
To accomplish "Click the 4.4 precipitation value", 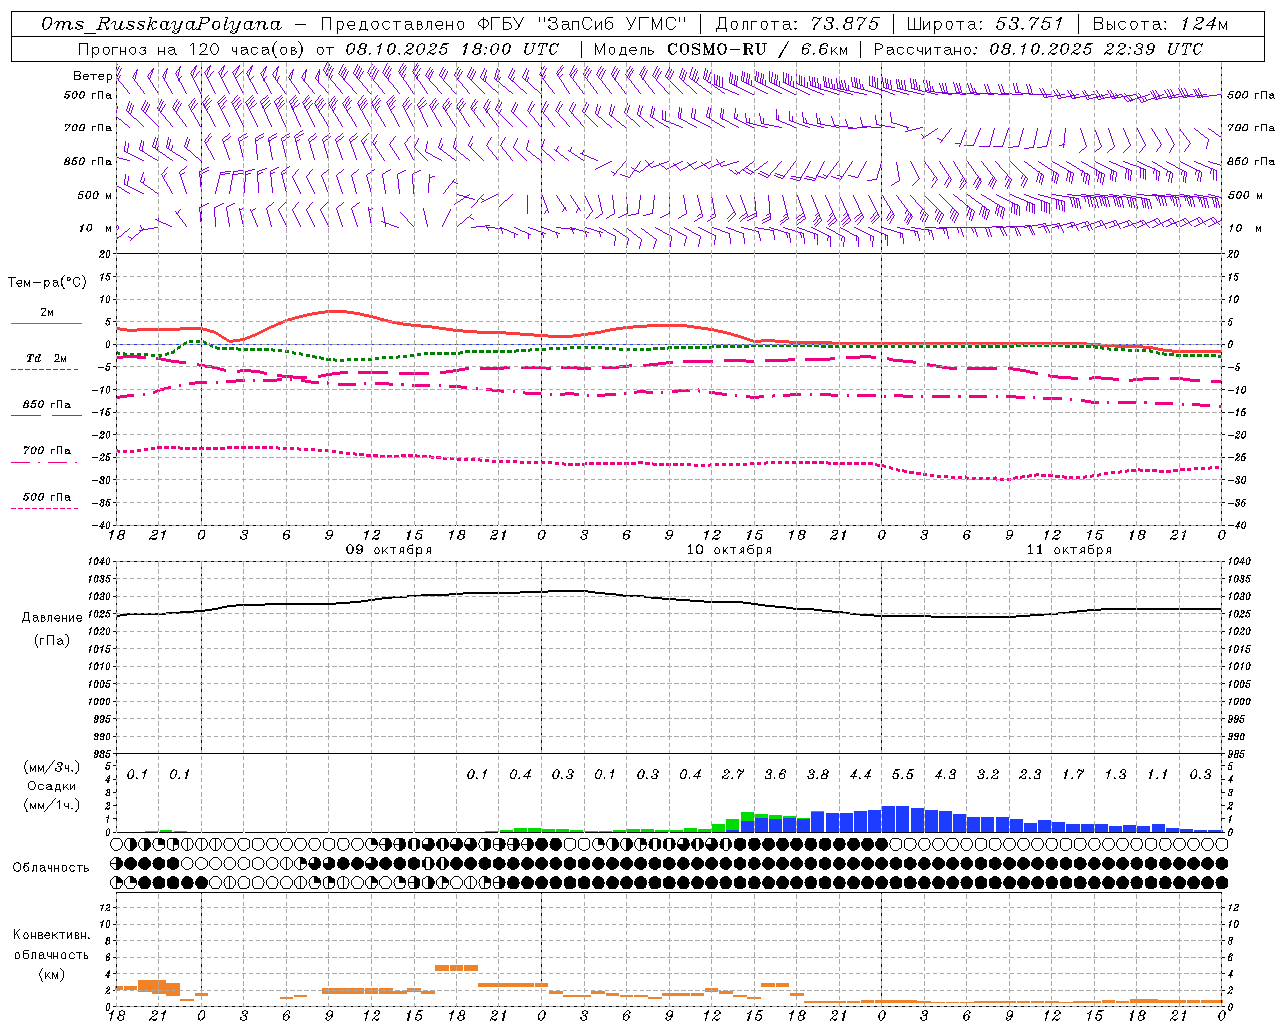I will (x=860, y=775).
